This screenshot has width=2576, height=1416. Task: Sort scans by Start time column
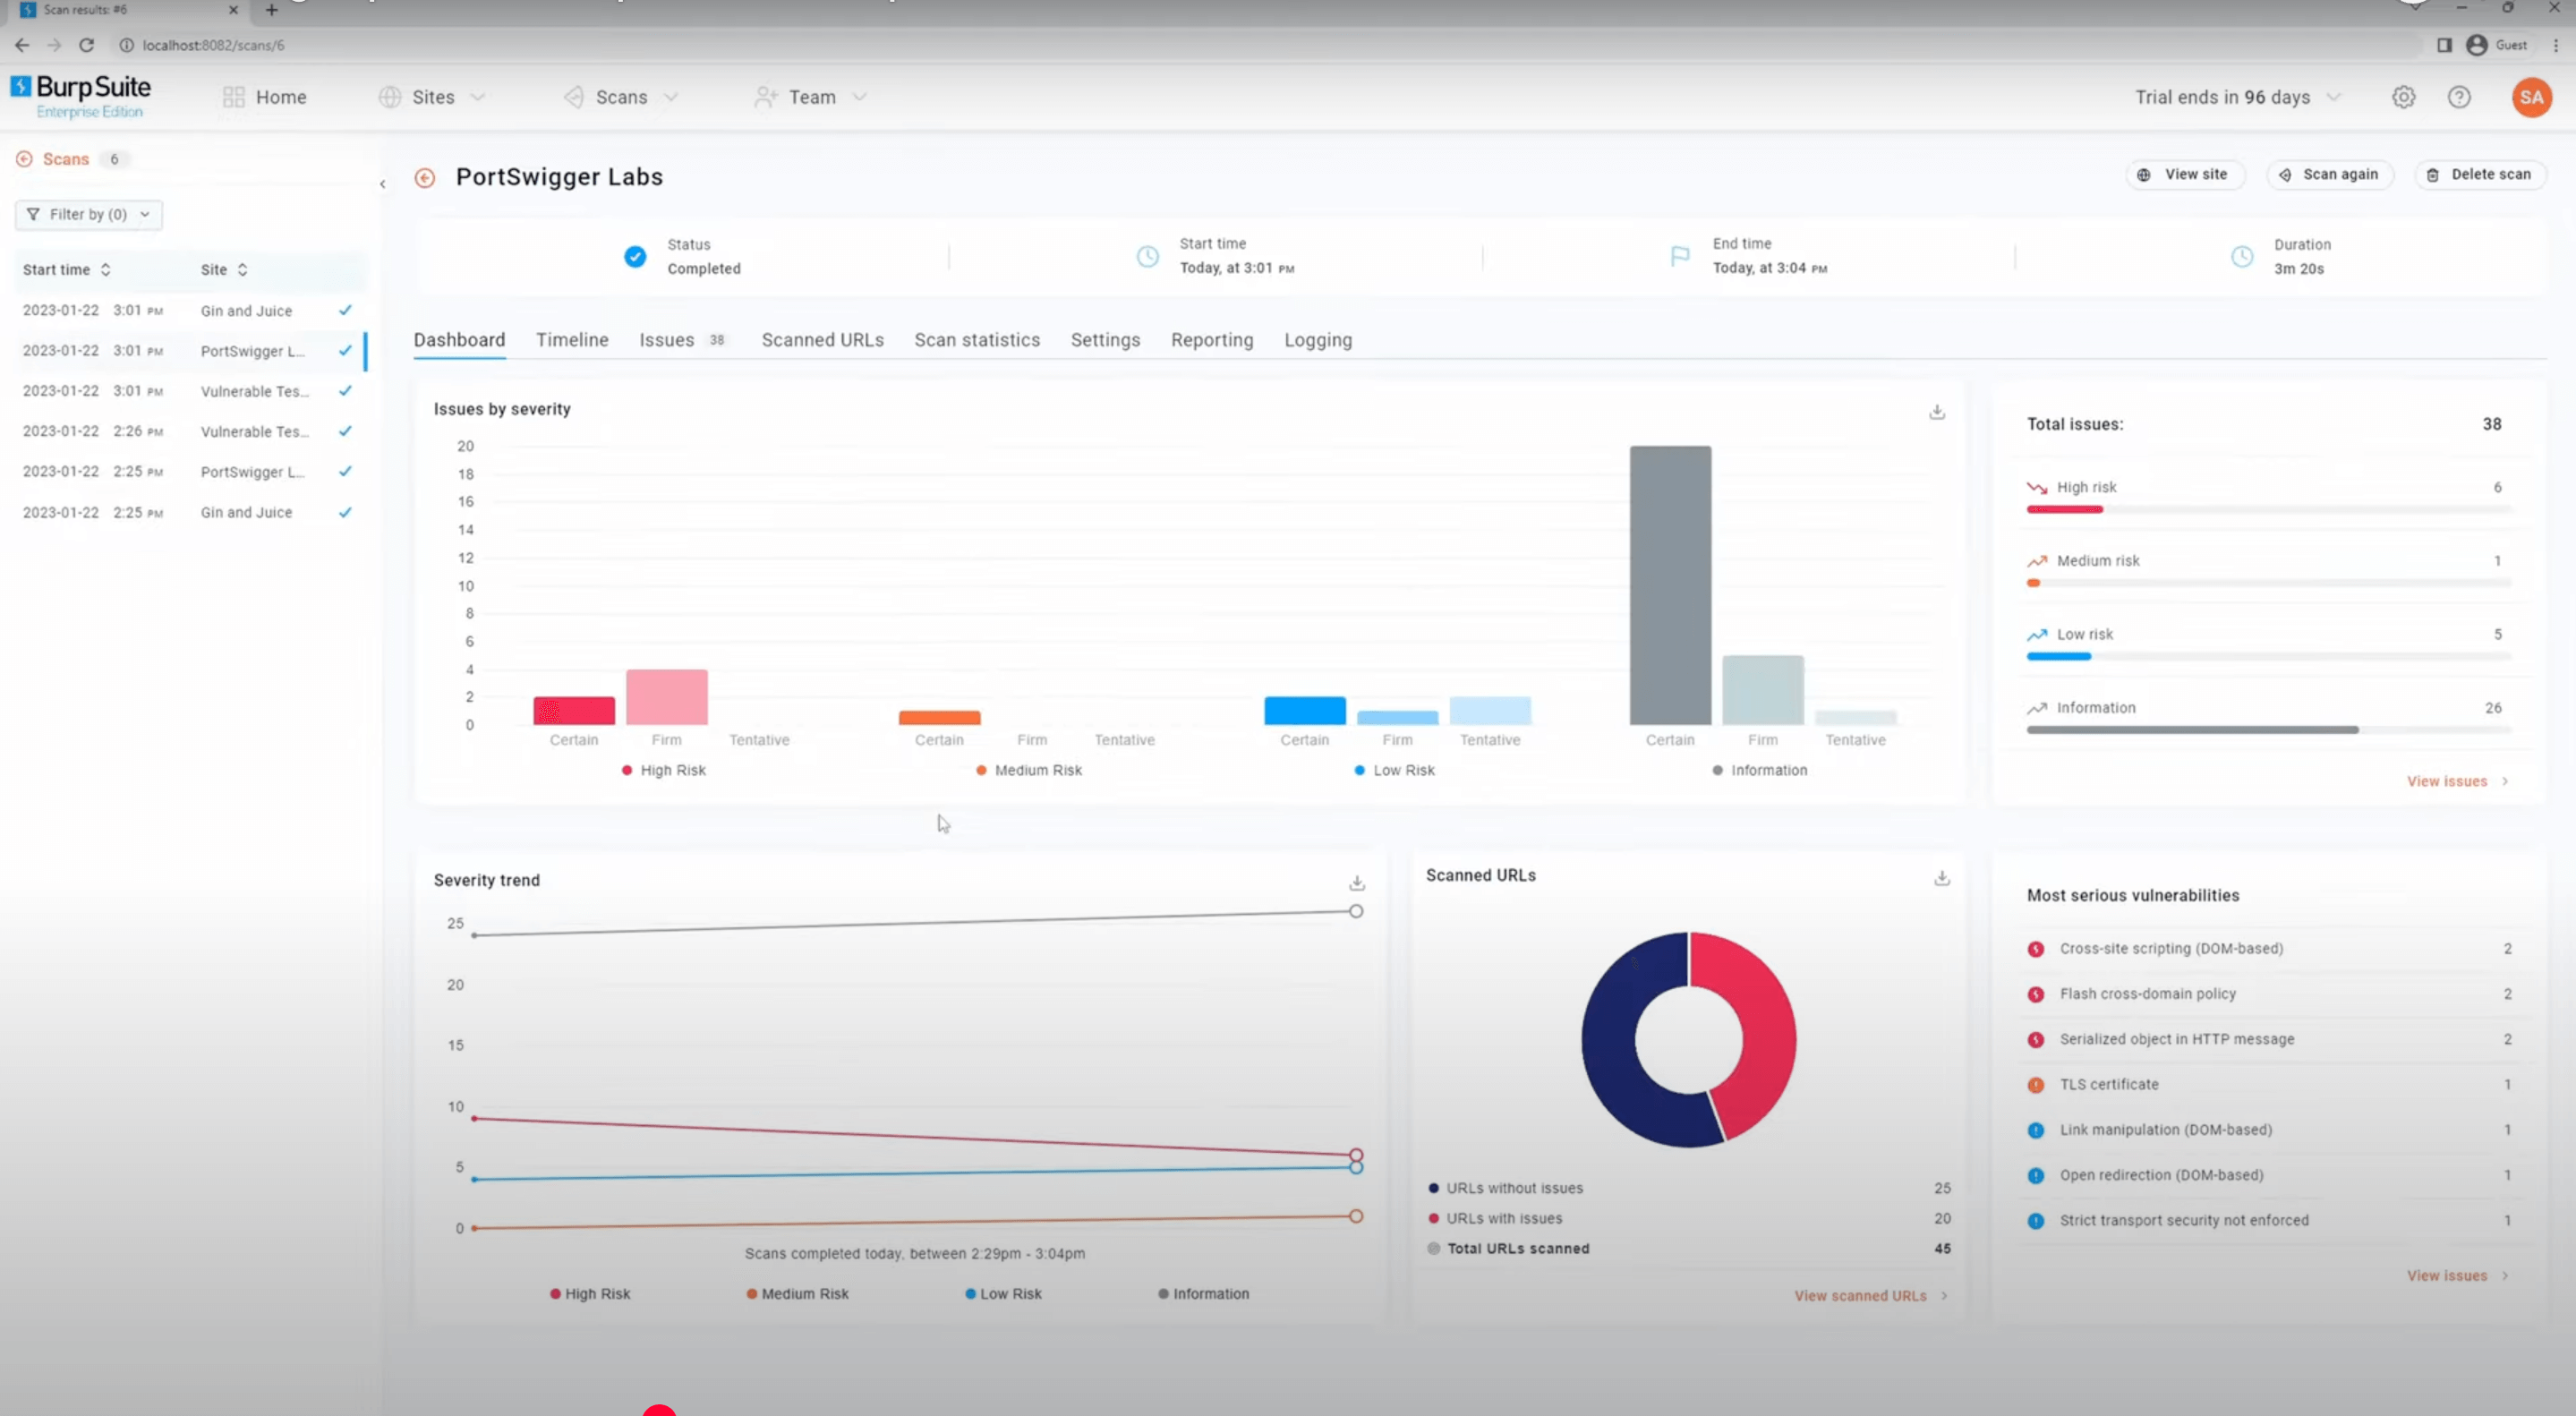[x=67, y=270]
